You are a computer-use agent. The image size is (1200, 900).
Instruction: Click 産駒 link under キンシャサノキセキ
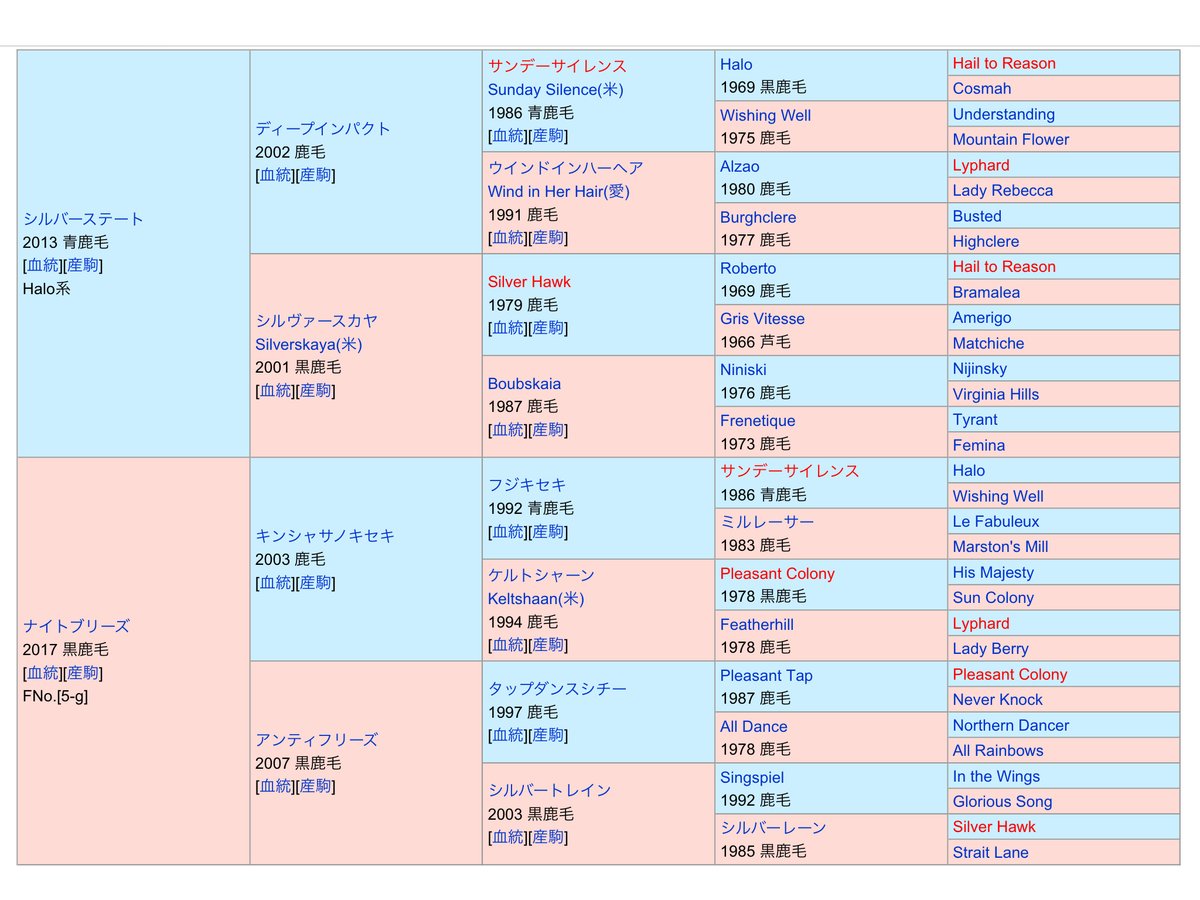315,583
